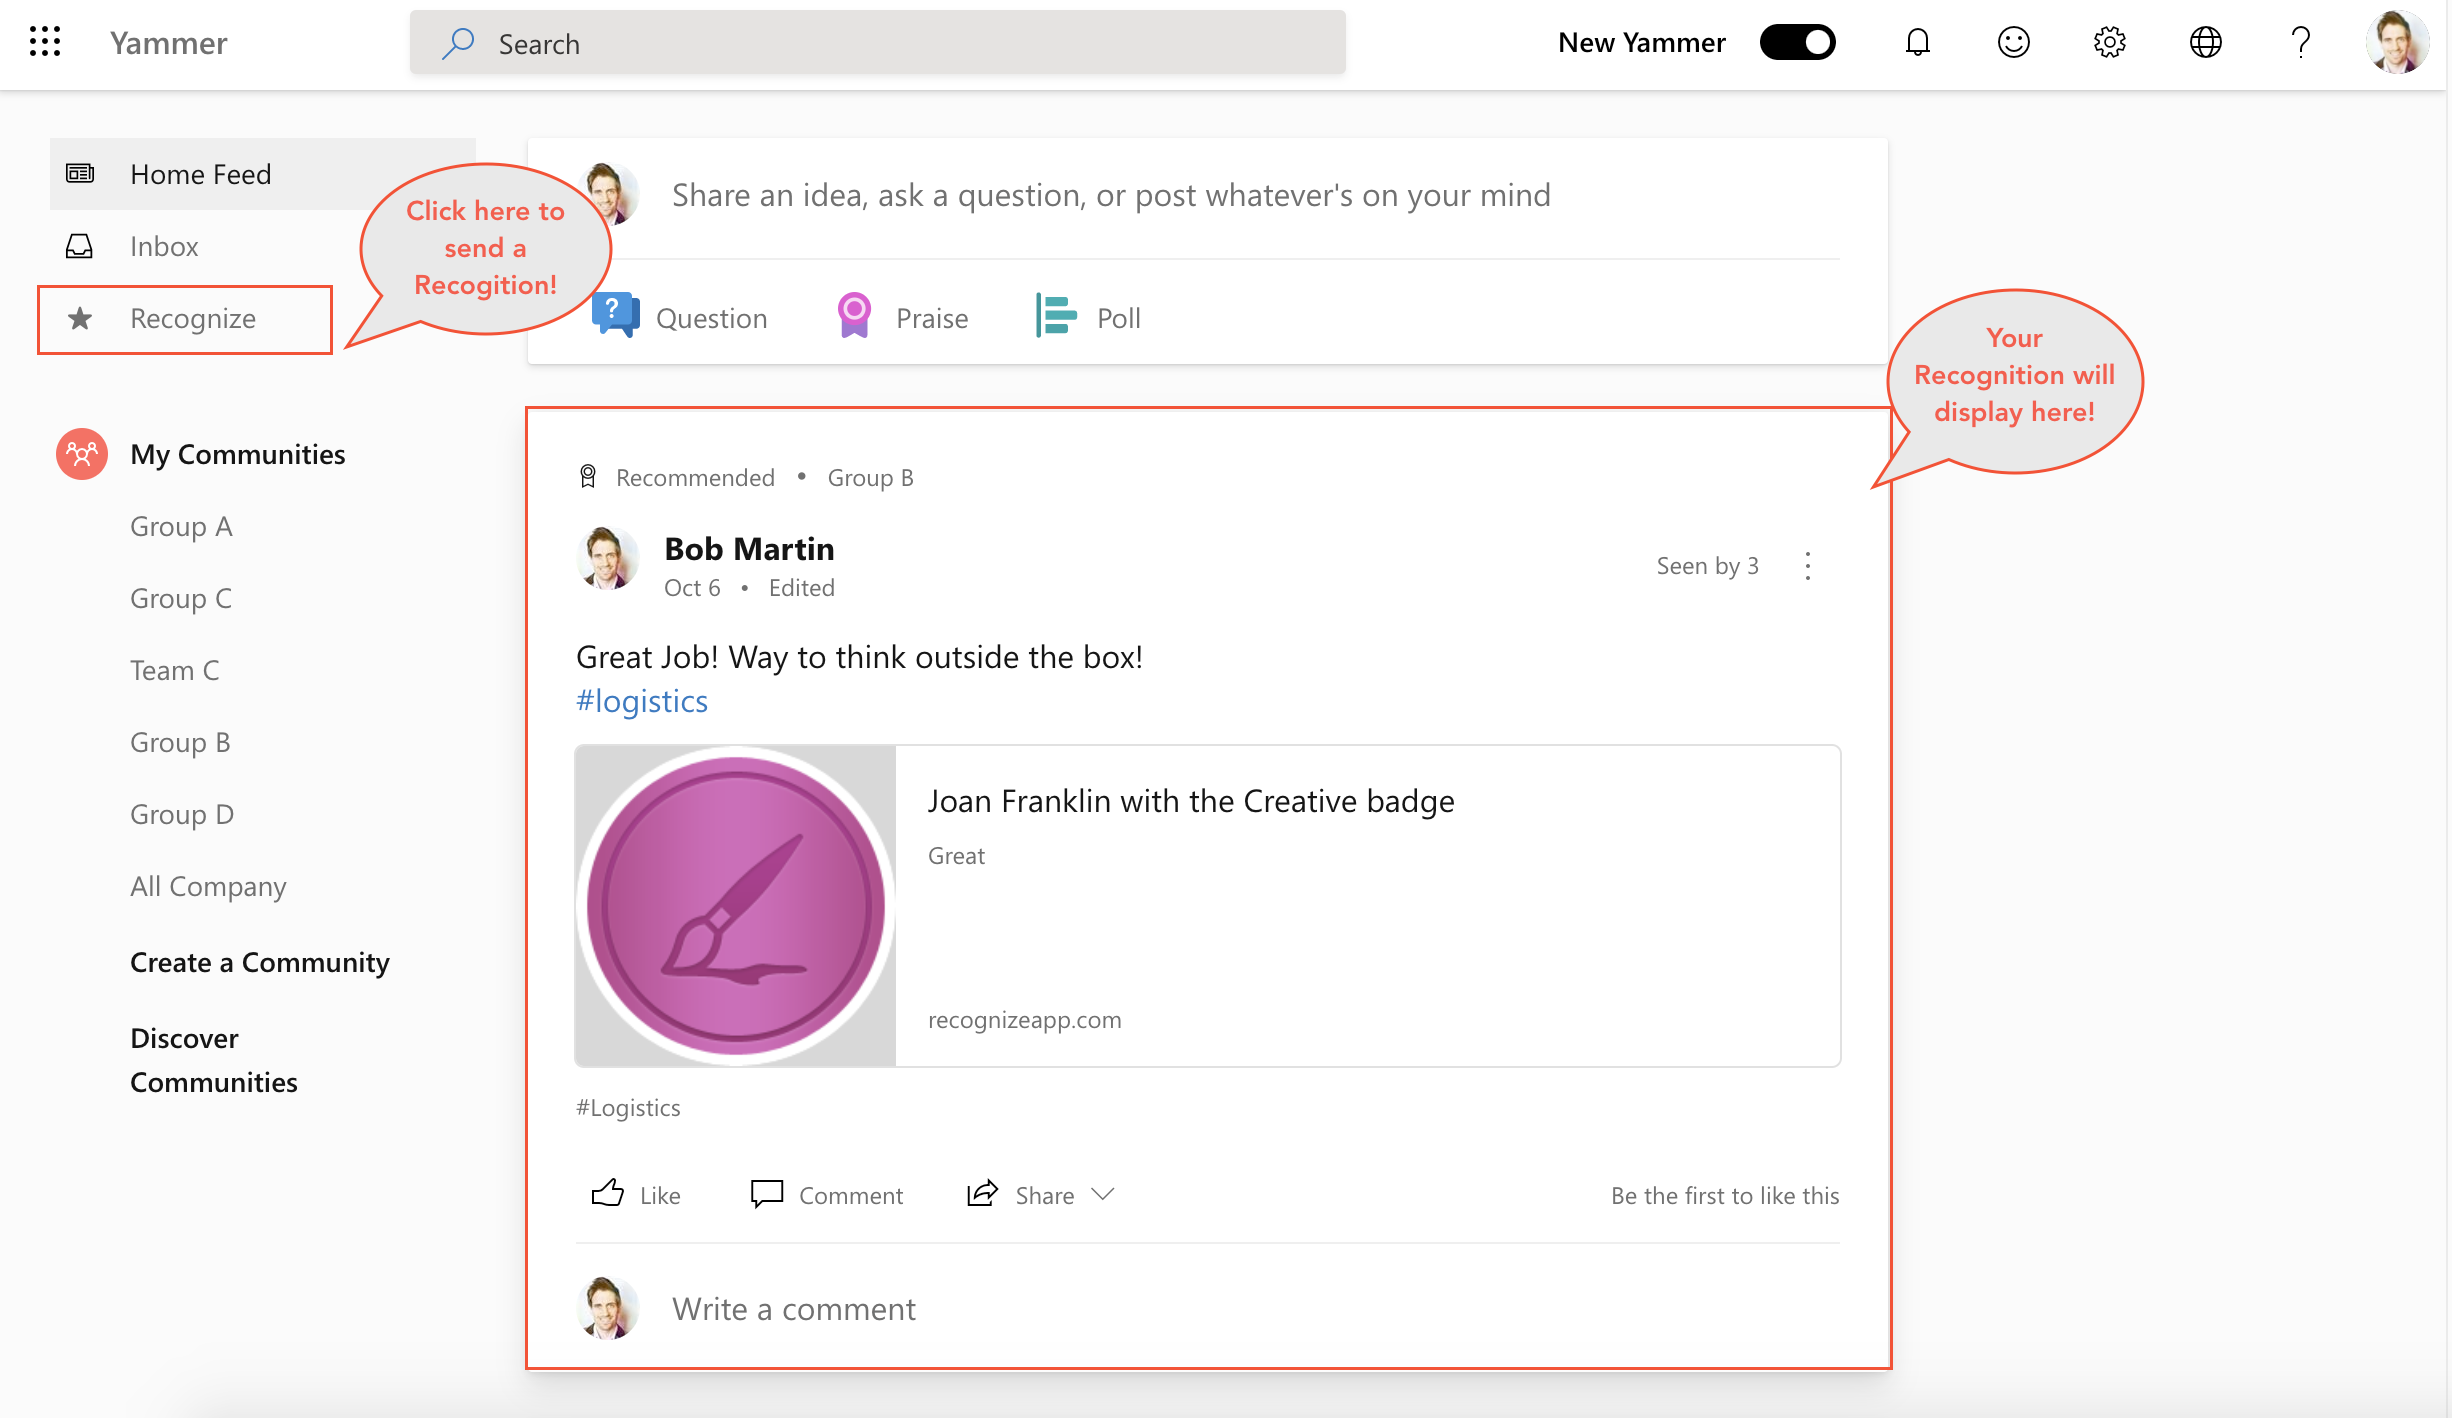The image size is (2452, 1418).
Task: Click the globe language icon
Action: pos(2205,42)
